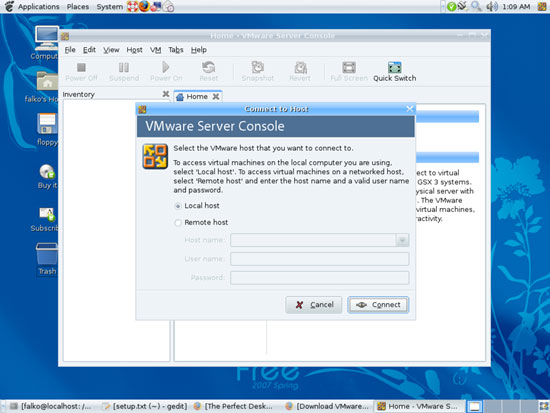Click the User name input field
Image resolution: width=550 pixels, height=413 pixels.
pyautogui.click(x=320, y=259)
